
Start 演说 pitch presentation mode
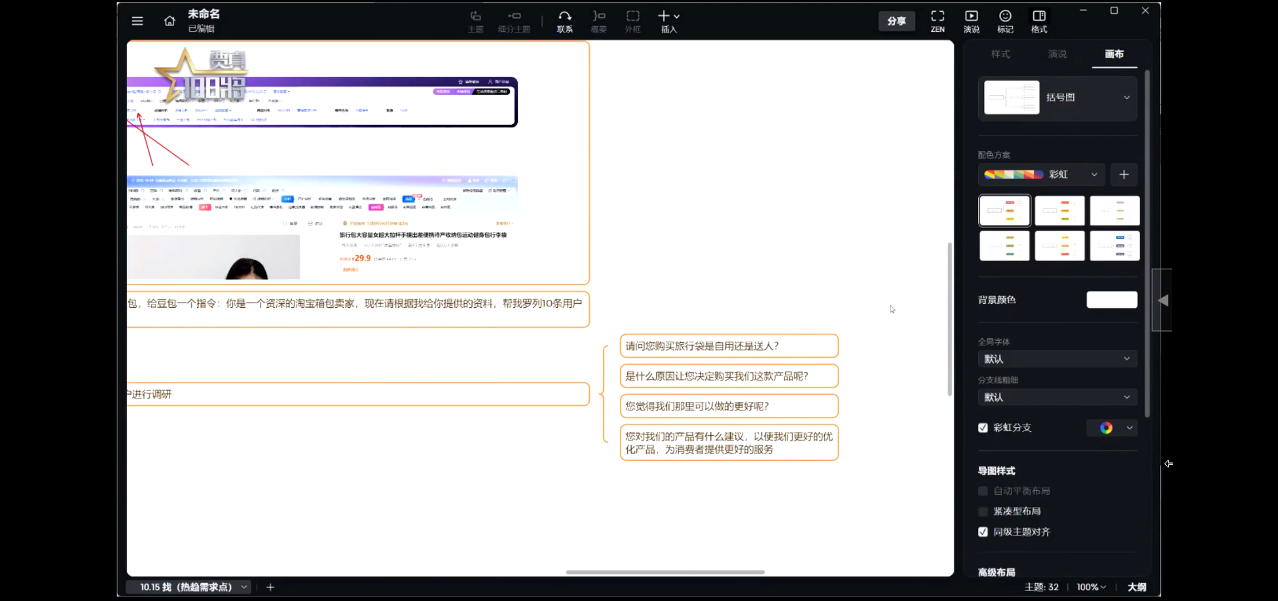coord(971,21)
